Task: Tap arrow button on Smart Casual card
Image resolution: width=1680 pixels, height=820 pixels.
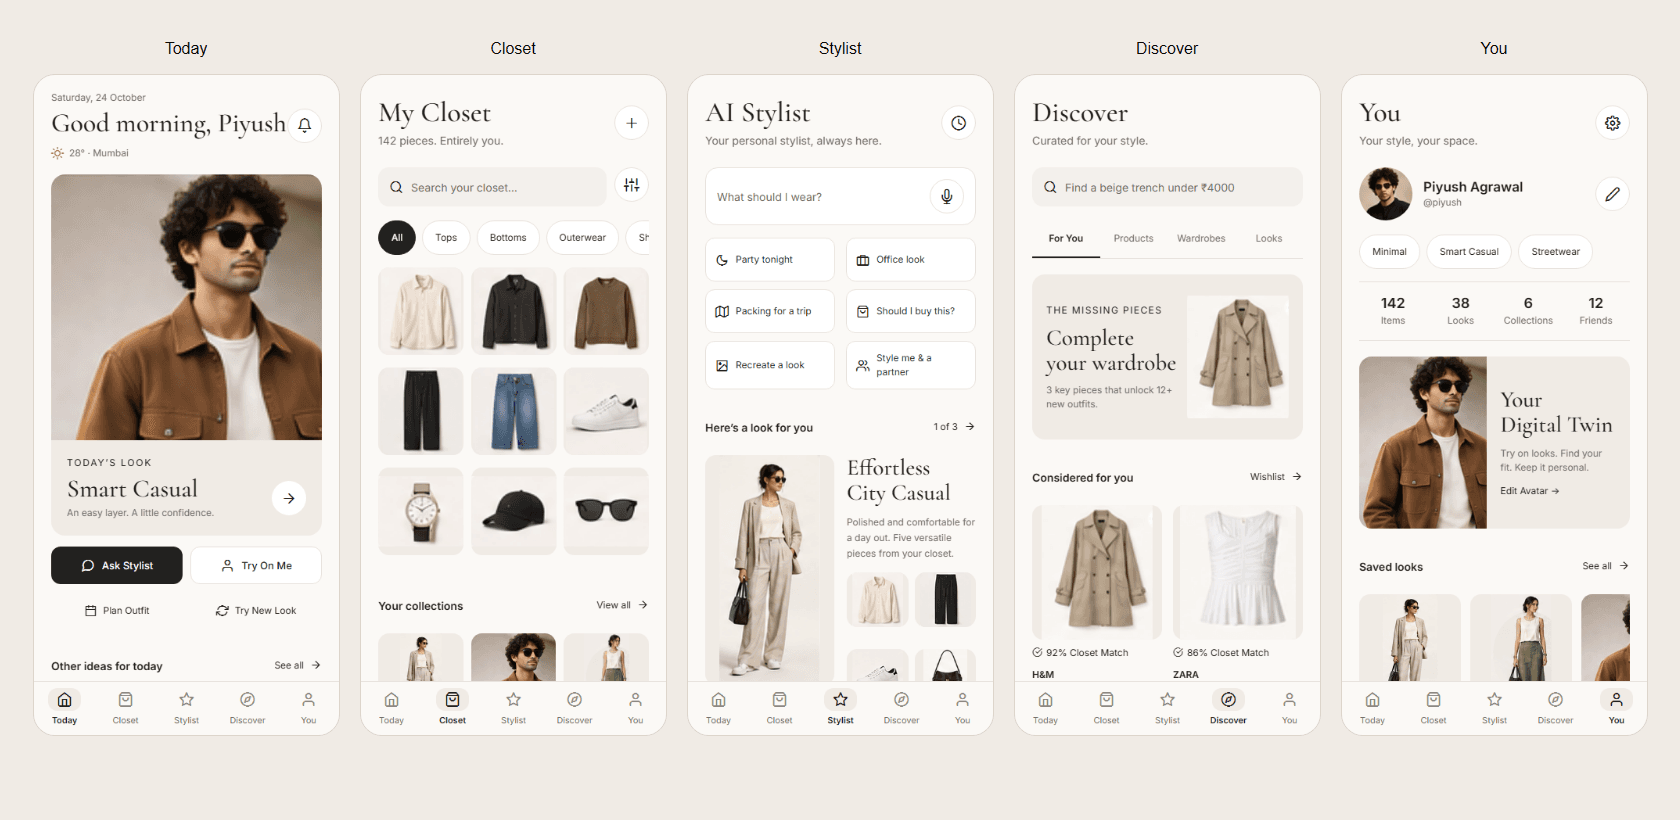Action: (289, 498)
